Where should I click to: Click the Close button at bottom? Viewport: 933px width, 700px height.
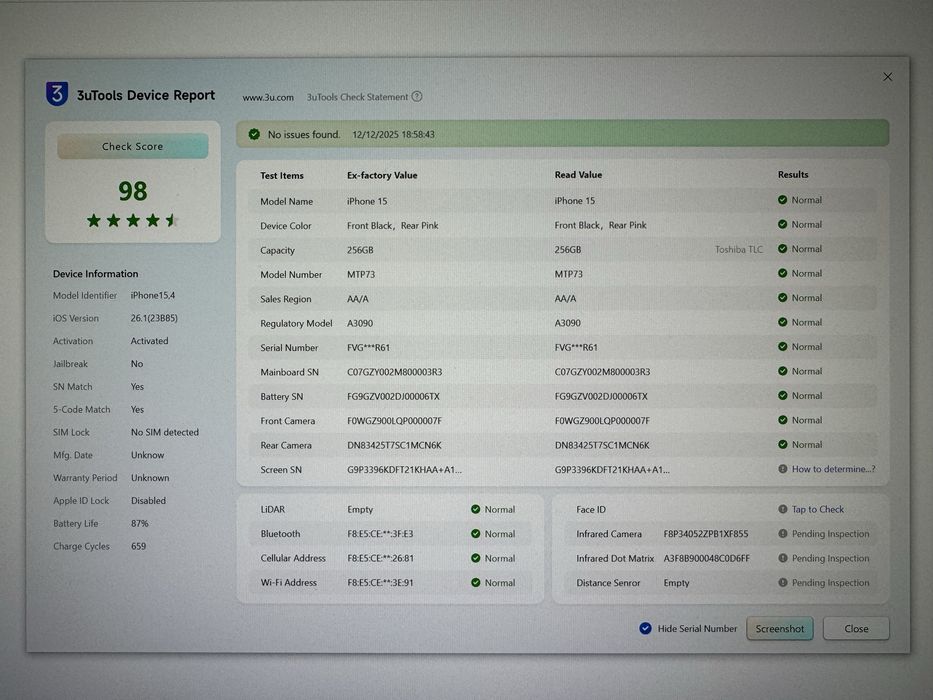(856, 629)
